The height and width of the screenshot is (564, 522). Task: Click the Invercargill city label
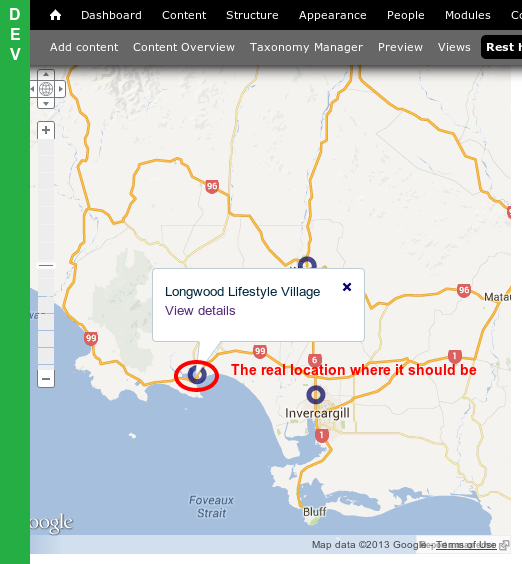pos(317,413)
